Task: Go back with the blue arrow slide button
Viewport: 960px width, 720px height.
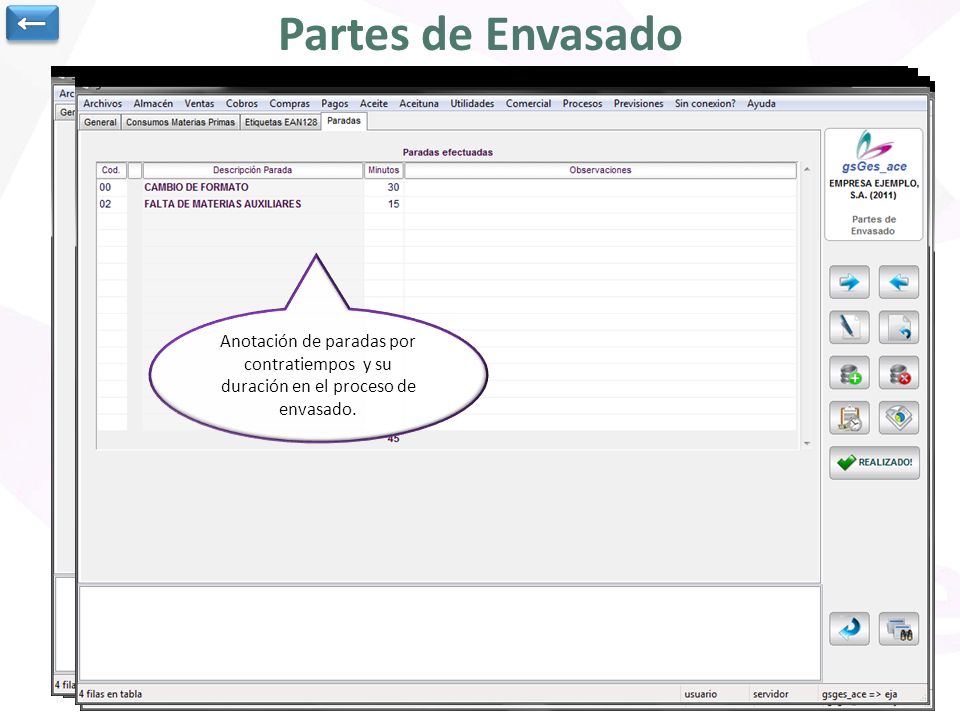Action: 32,23
